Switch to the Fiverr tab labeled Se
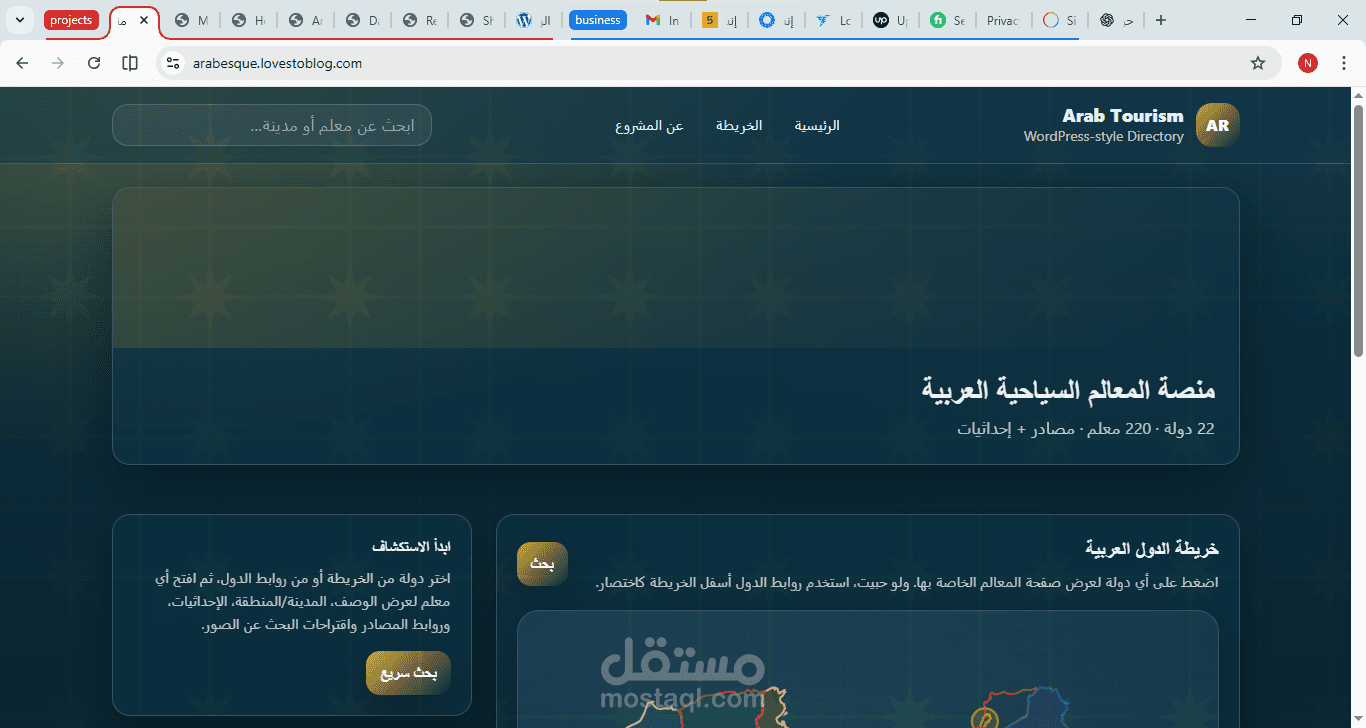 pos(947,20)
